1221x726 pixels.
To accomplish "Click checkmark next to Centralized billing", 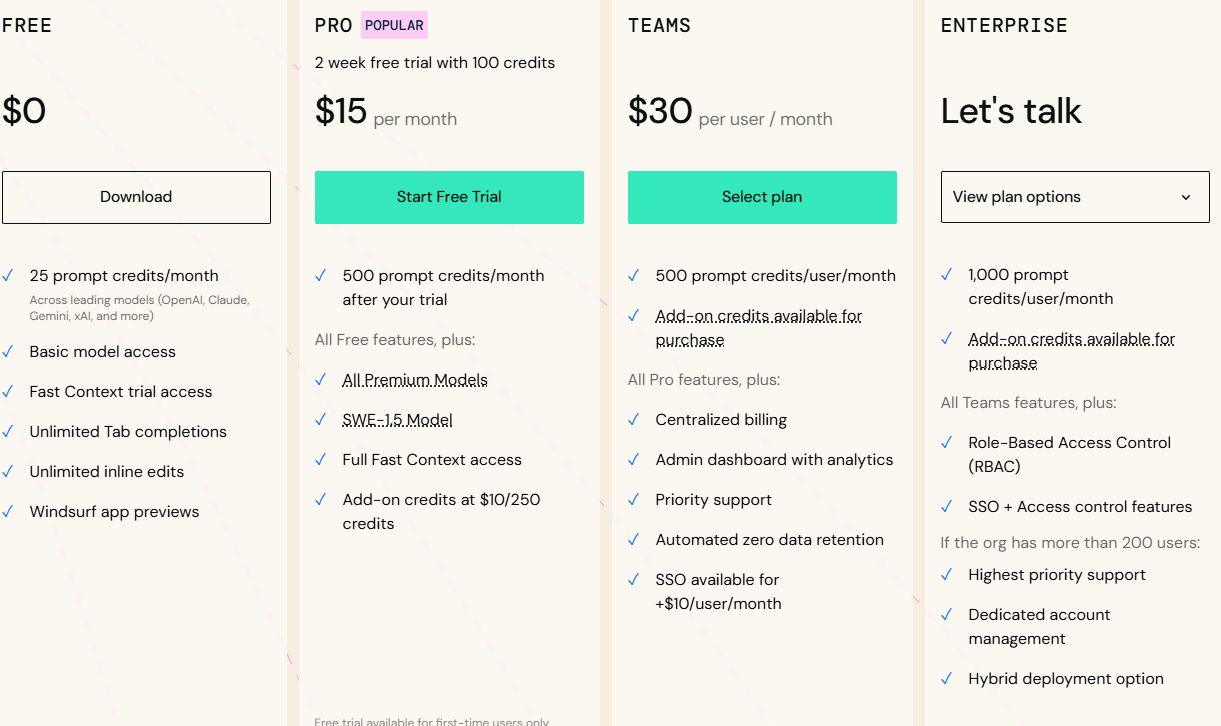I will (x=634, y=420).
